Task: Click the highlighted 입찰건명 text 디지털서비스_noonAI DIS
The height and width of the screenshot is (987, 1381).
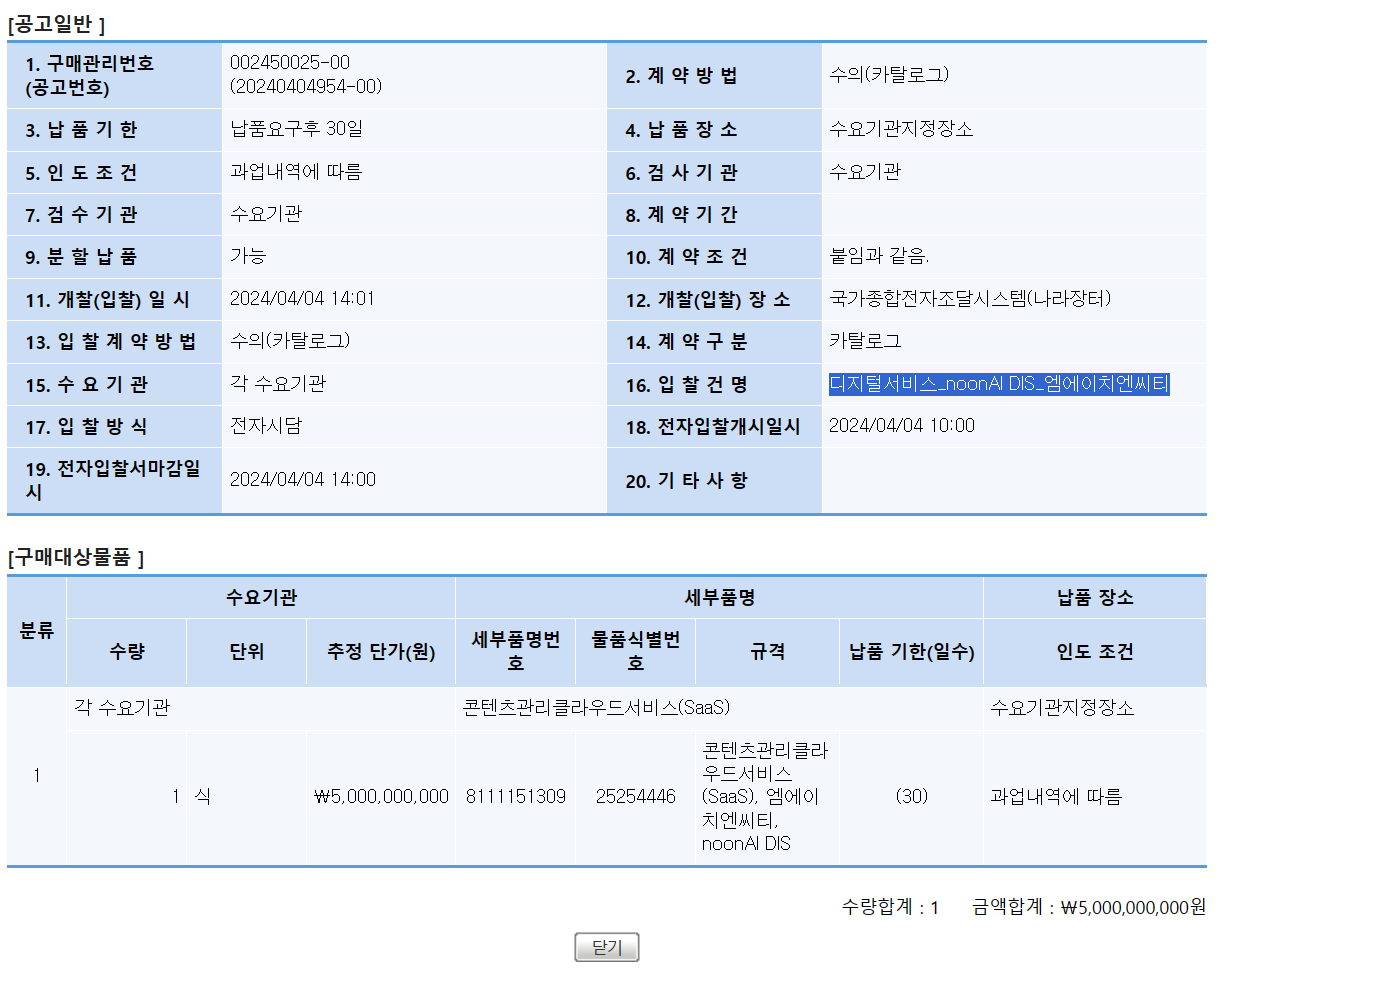Action: 998,384
